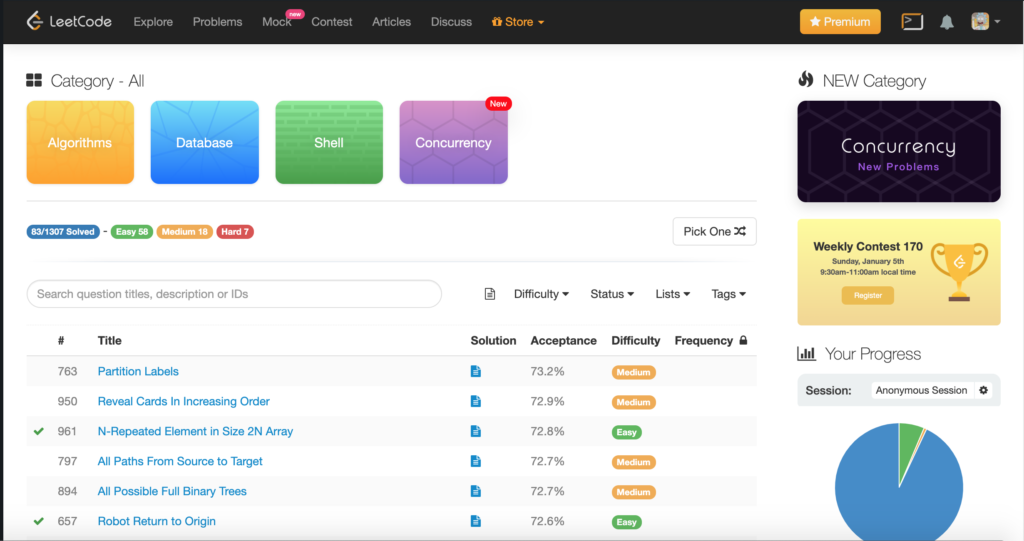Click the NEW Category flame icon
Screen dimensions: 1024x541
pos(806,80)
